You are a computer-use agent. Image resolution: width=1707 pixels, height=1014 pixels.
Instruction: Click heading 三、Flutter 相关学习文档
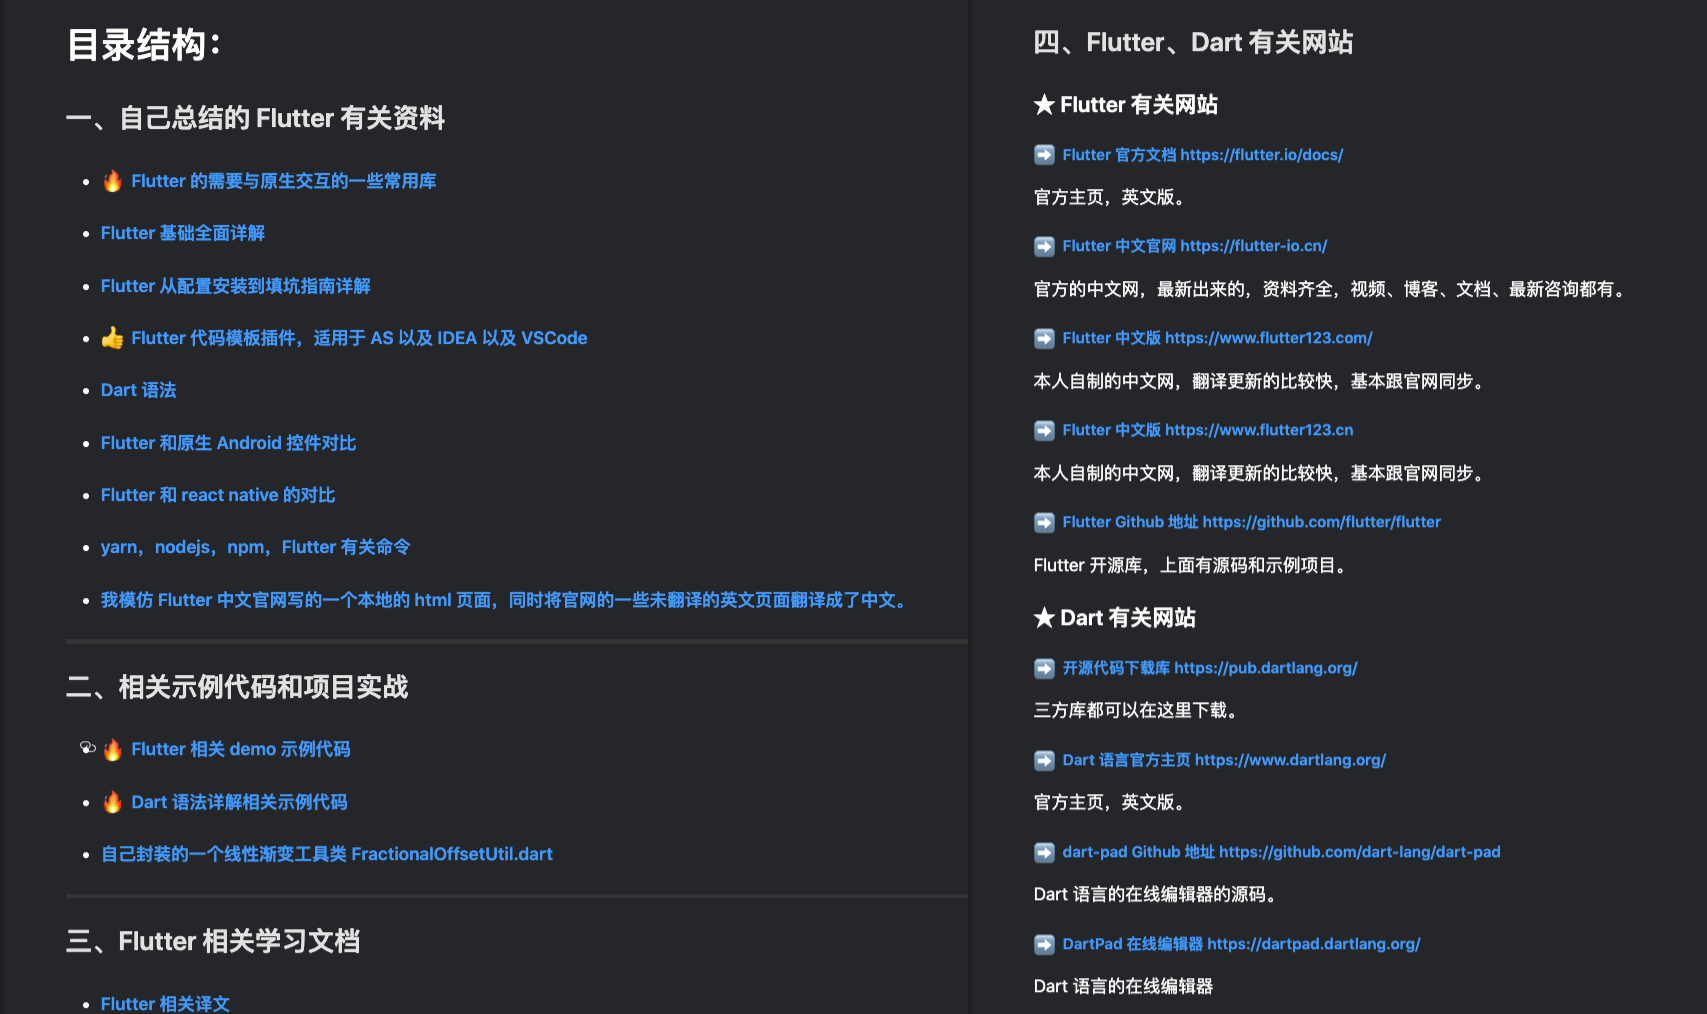pyautogui.click(x=213, y=941)
